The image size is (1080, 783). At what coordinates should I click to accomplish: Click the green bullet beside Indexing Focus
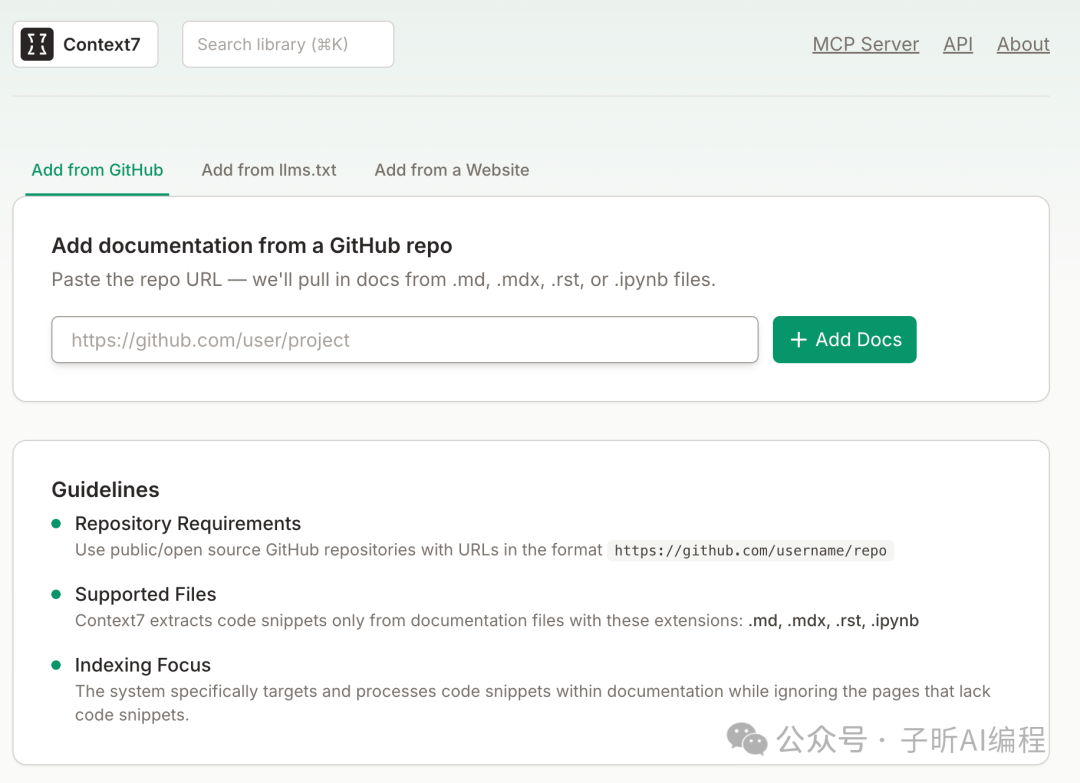tap(56, 665)
